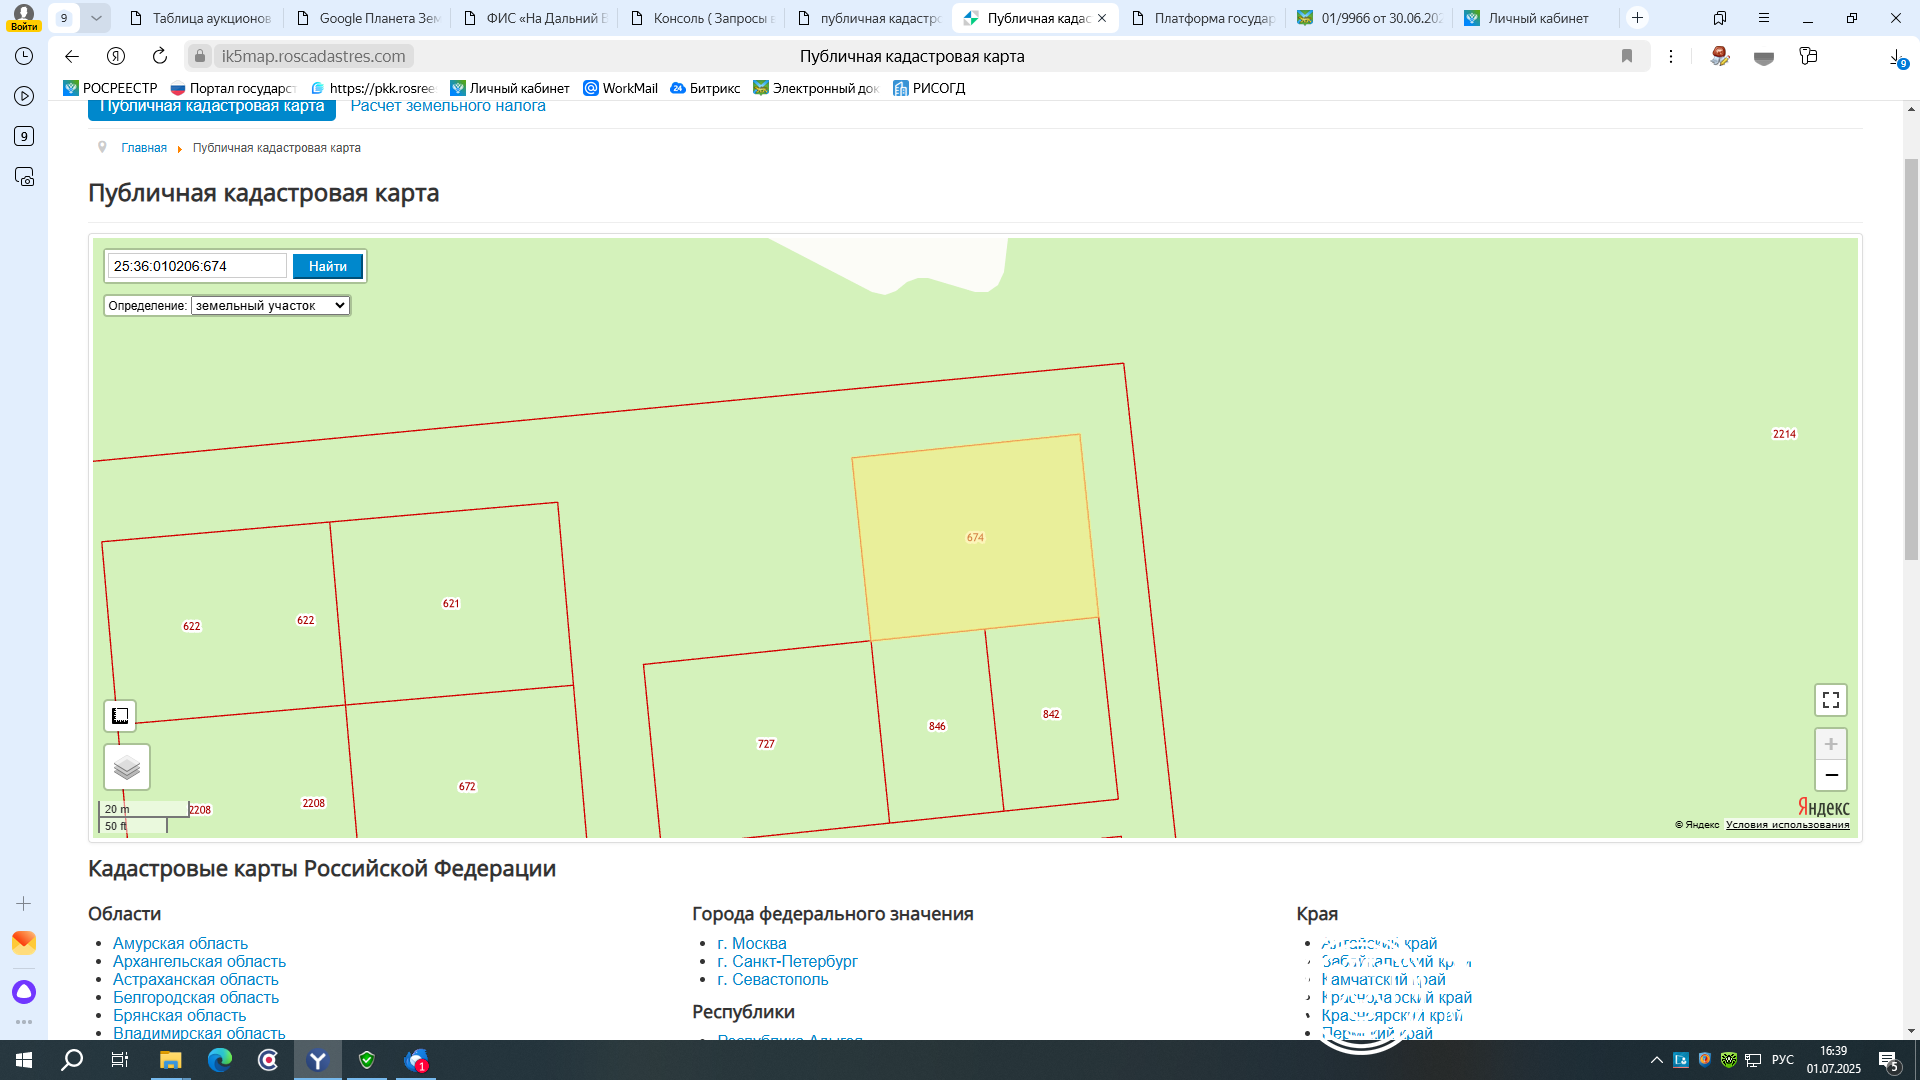1920x1080 pixels.
Task: Expand the Определение object type dropdown
Action: click(270, 306)
